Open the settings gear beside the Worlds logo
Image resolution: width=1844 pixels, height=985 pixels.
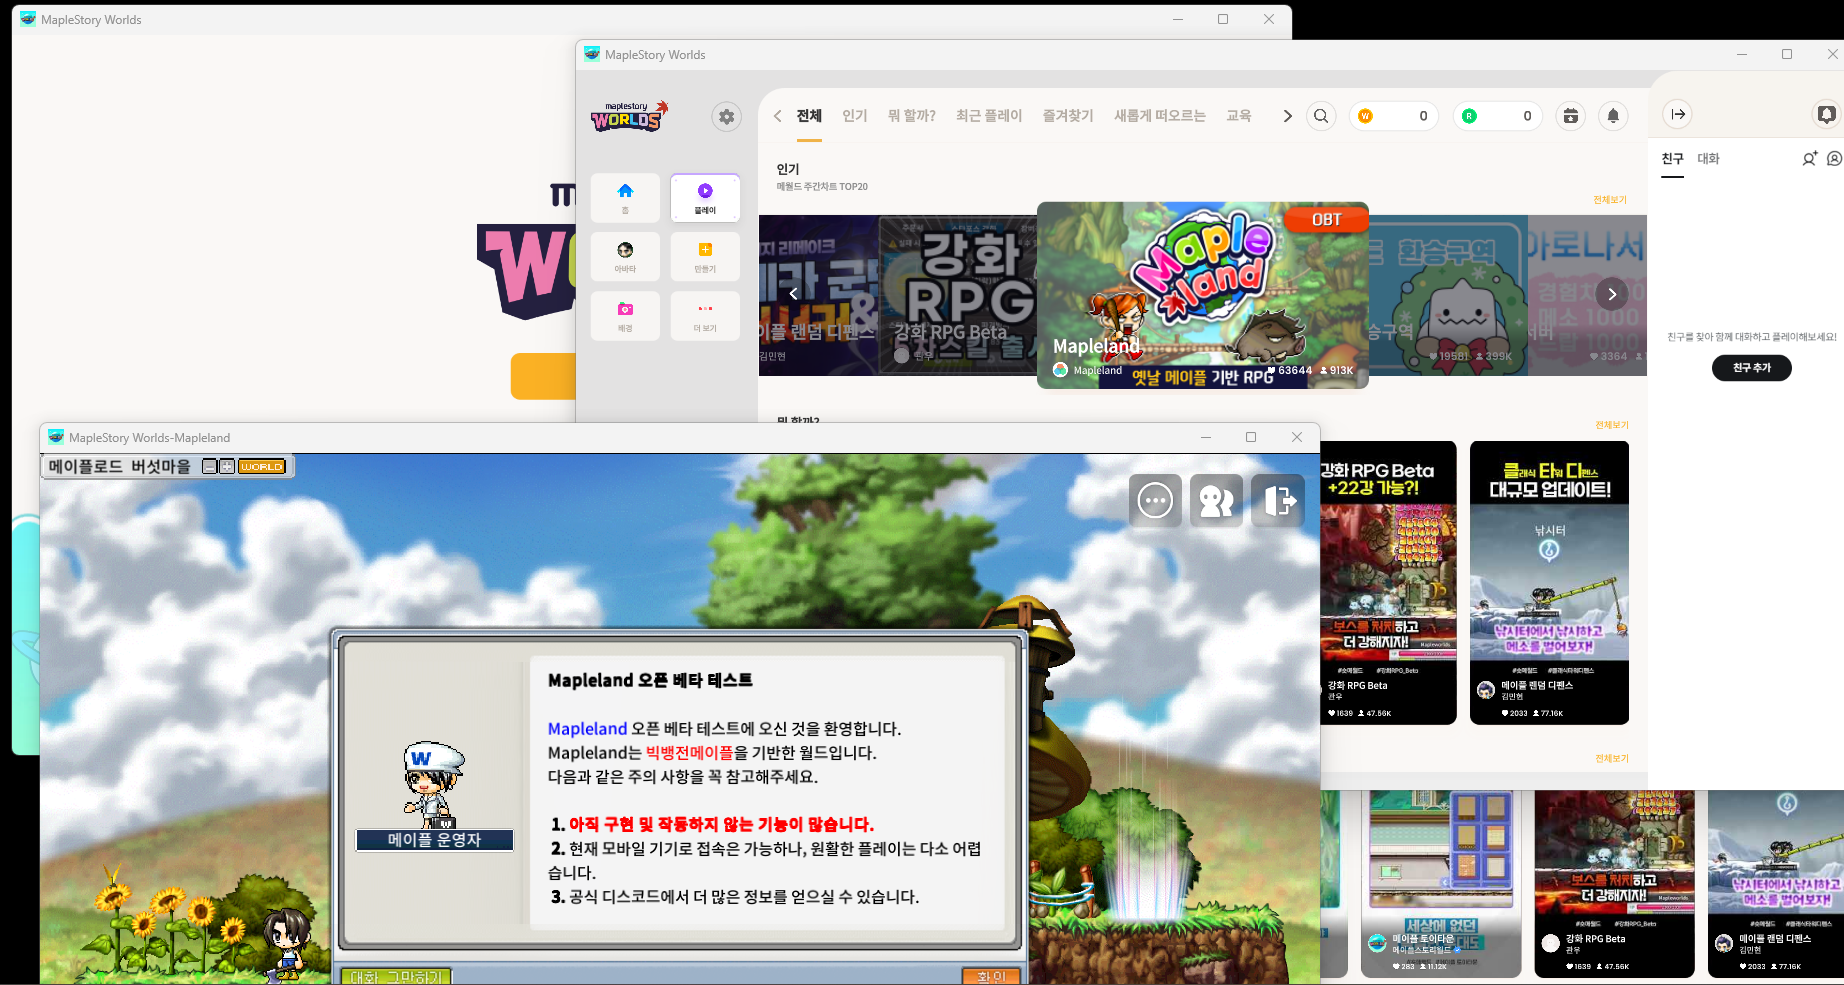click(726, 117)
